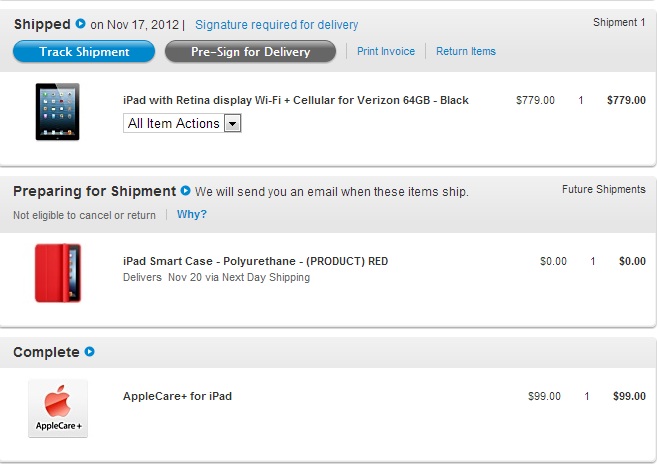Click the Delivers Nov 20 shipping text
This screenshot has height=464, width=658.
[x=216, y=277]
